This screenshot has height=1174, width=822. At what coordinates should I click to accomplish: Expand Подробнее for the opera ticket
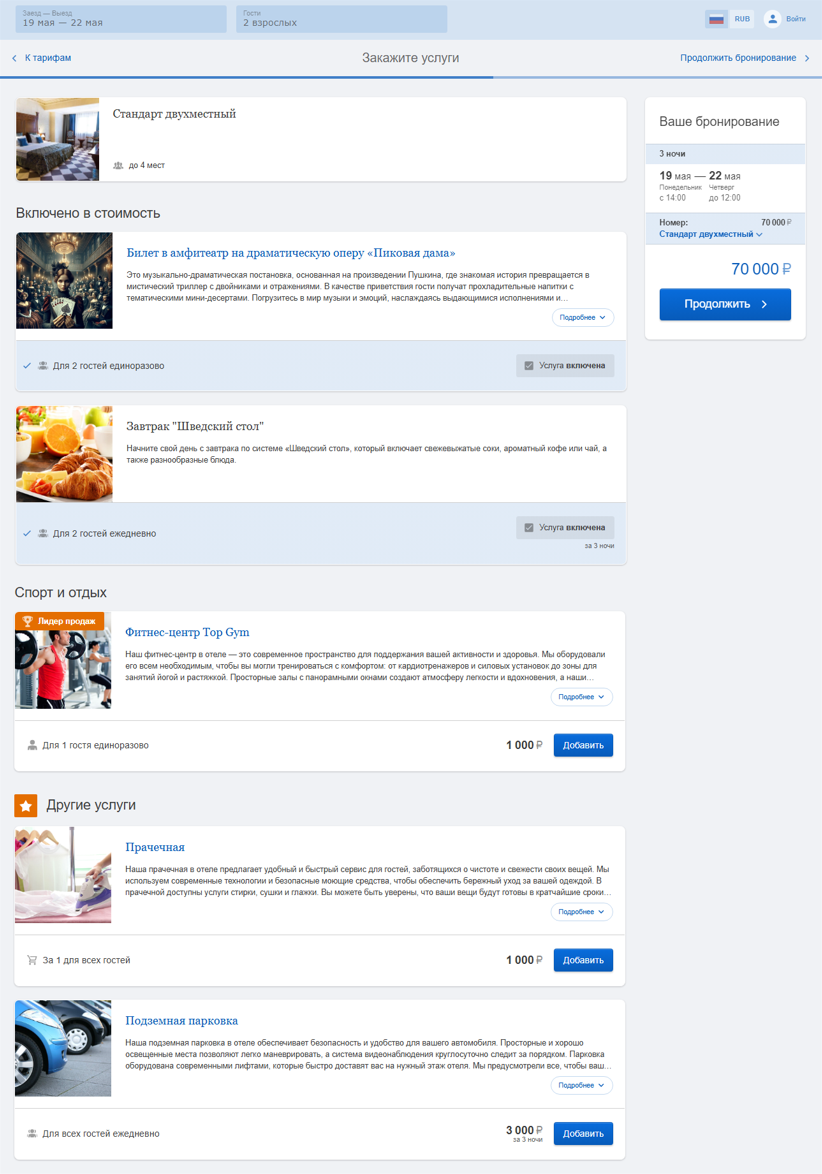tap(582, 317)
